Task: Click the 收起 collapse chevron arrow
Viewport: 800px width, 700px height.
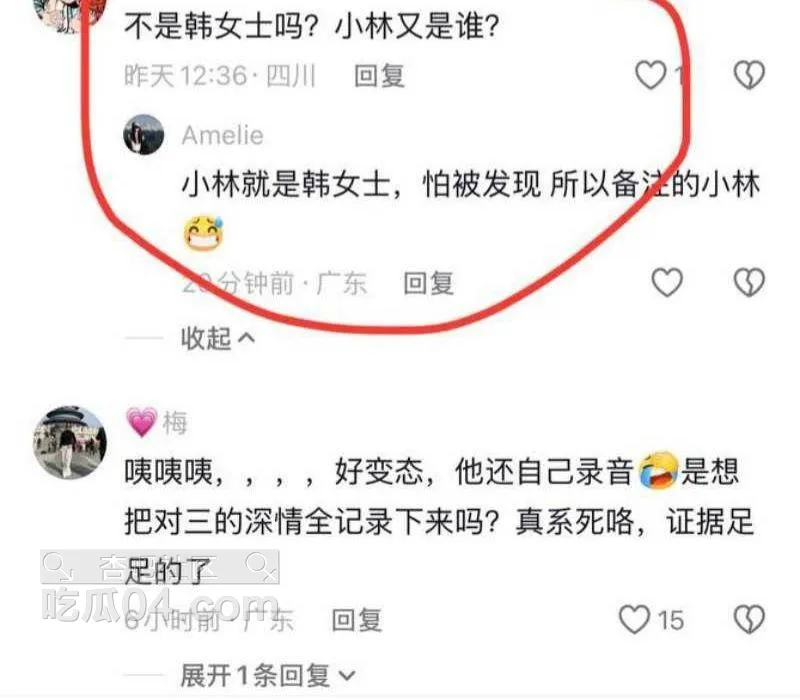Action: pos(246,338)
